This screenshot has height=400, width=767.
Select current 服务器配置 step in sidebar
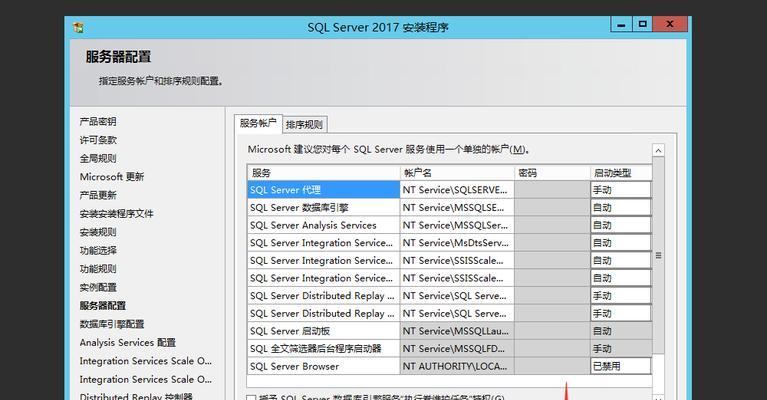click(103, 306)
